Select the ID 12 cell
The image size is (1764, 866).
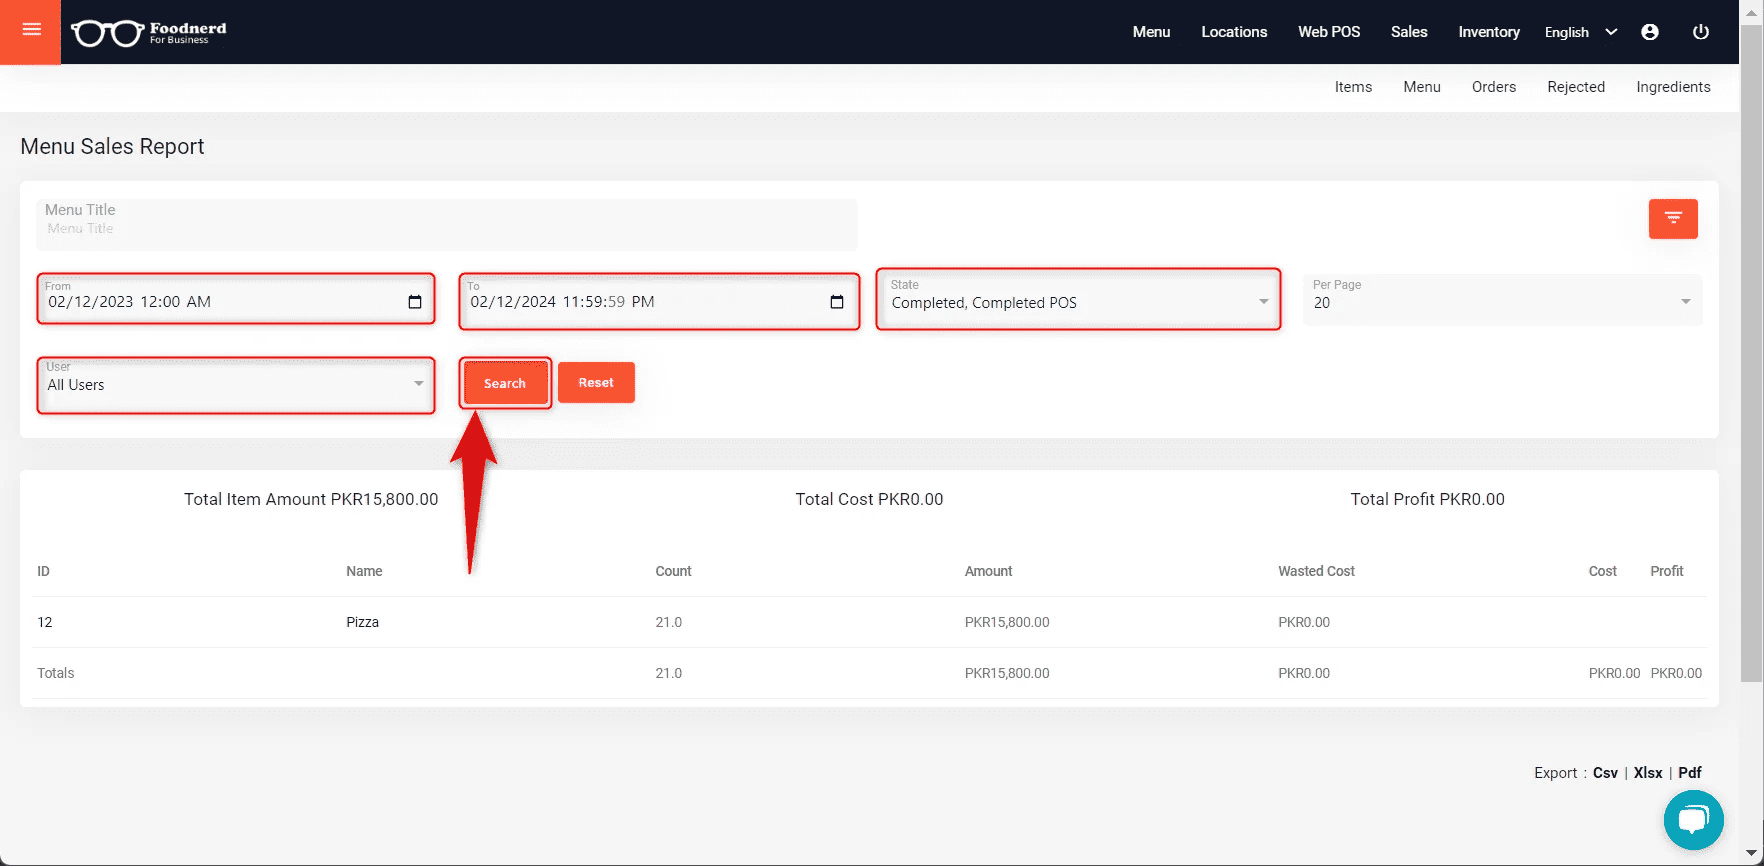click(44, 622)
